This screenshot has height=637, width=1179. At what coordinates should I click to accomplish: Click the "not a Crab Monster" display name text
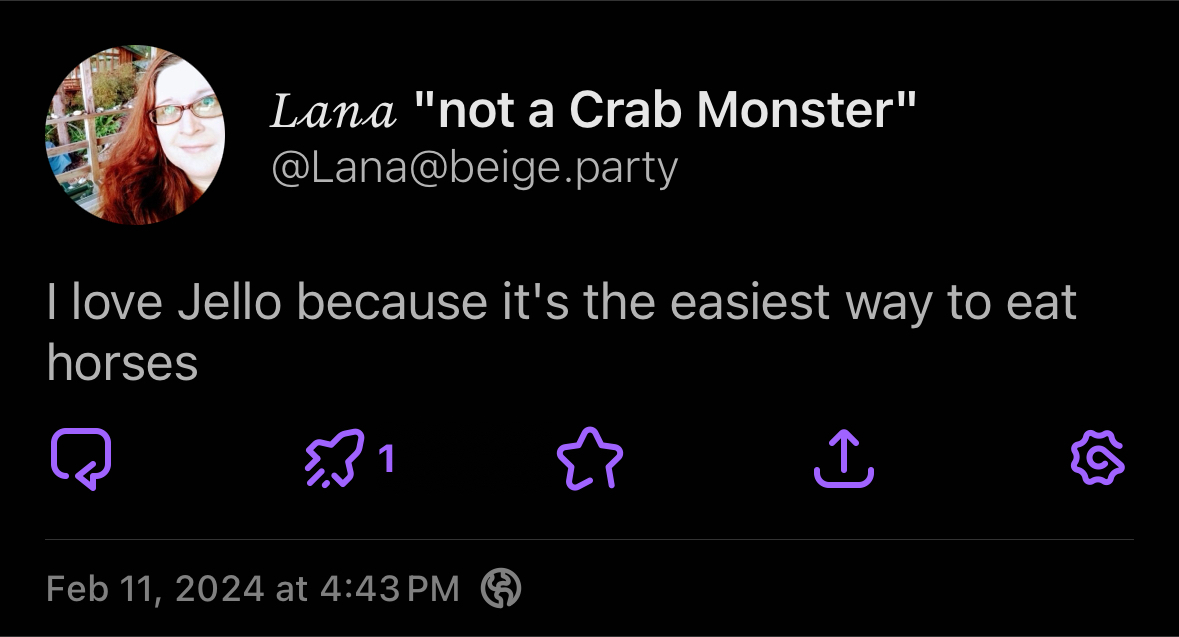click(664, 112)
